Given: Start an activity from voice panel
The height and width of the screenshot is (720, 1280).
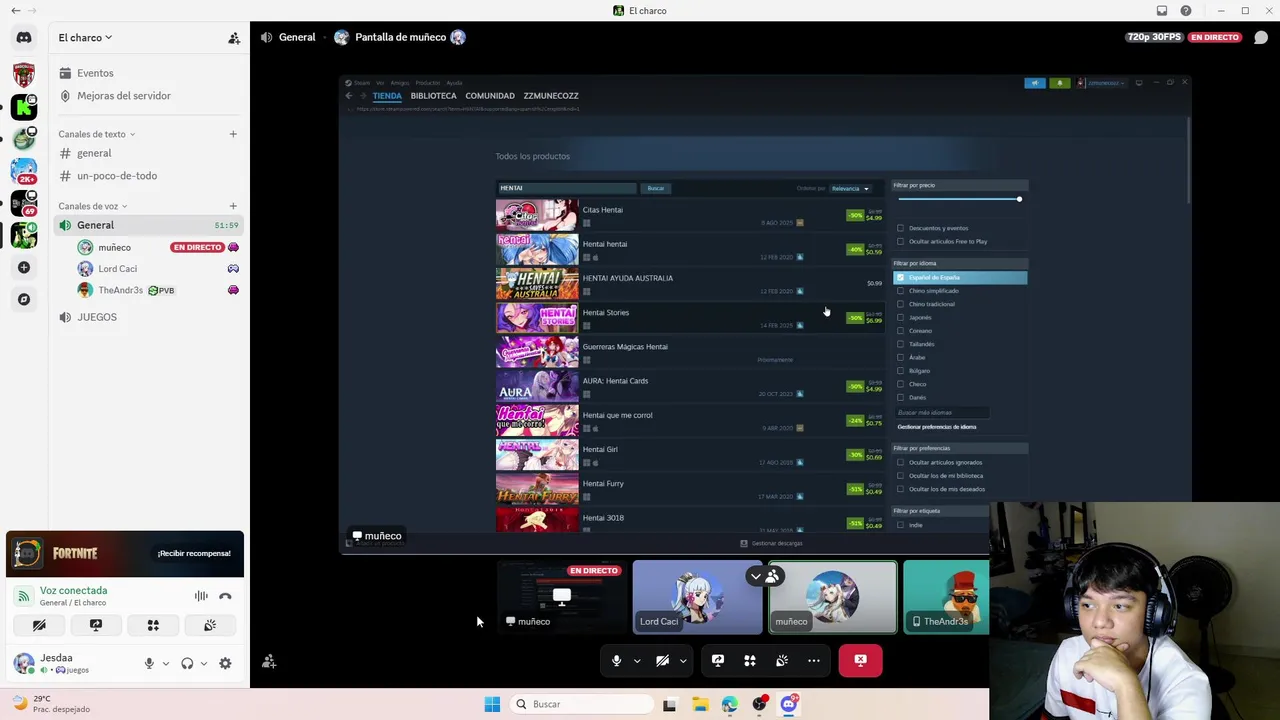Looking at the screenshot, I should [x=153, y=625].
